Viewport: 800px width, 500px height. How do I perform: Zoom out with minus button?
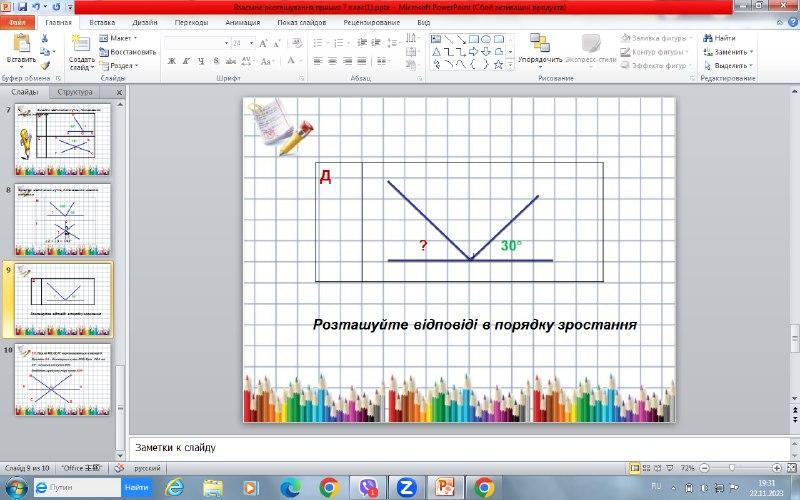click(x=705, y=468)
